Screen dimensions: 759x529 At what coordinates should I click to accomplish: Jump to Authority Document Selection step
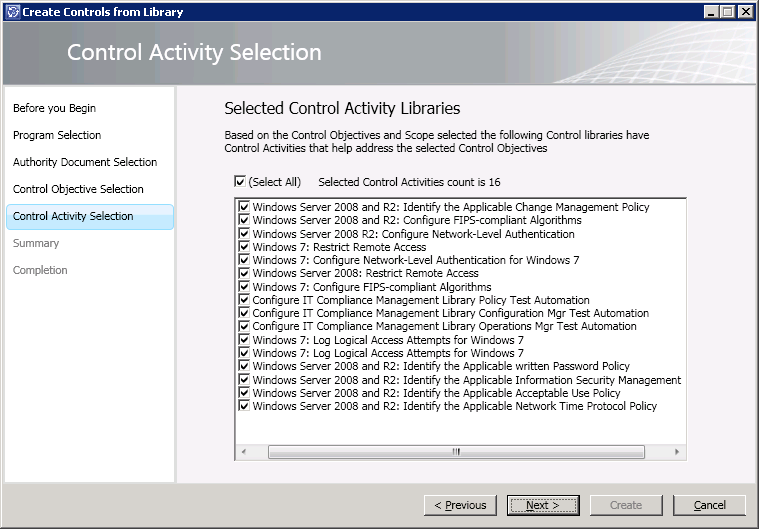(x=85, y=162)
